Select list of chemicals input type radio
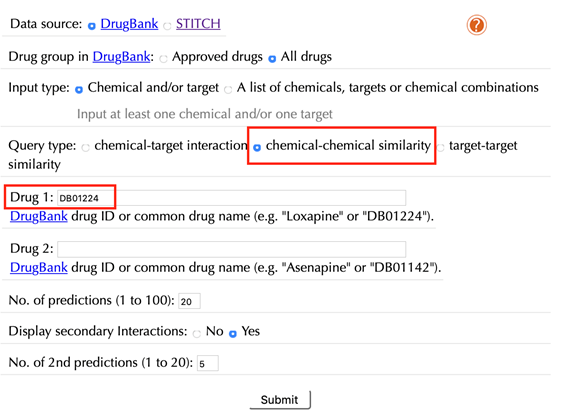Viewport: 568px width, 419px height. pos(228,89)
